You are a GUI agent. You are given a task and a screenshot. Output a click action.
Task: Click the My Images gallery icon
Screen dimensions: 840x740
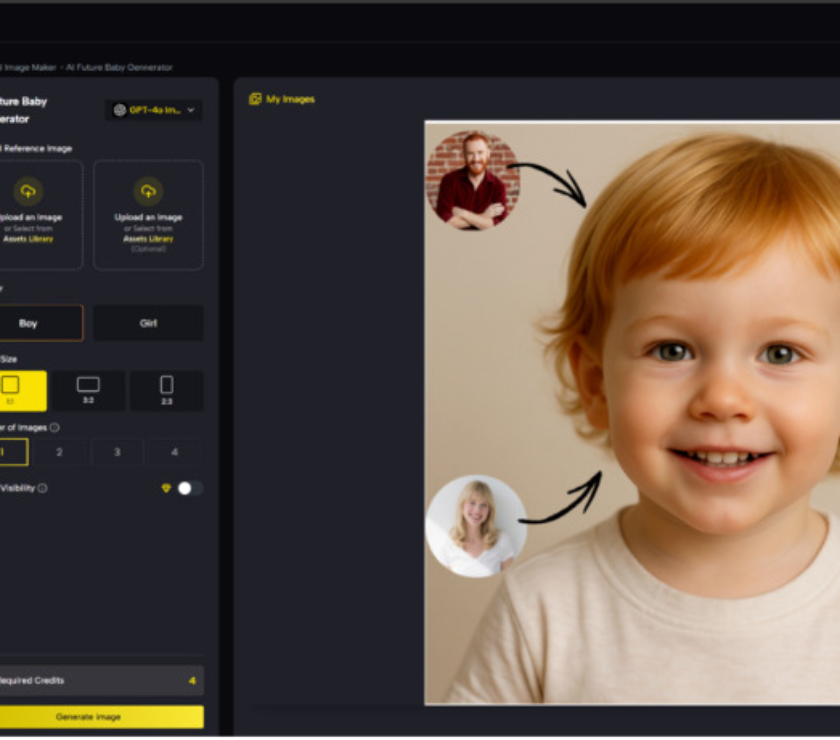pos(255,99)
